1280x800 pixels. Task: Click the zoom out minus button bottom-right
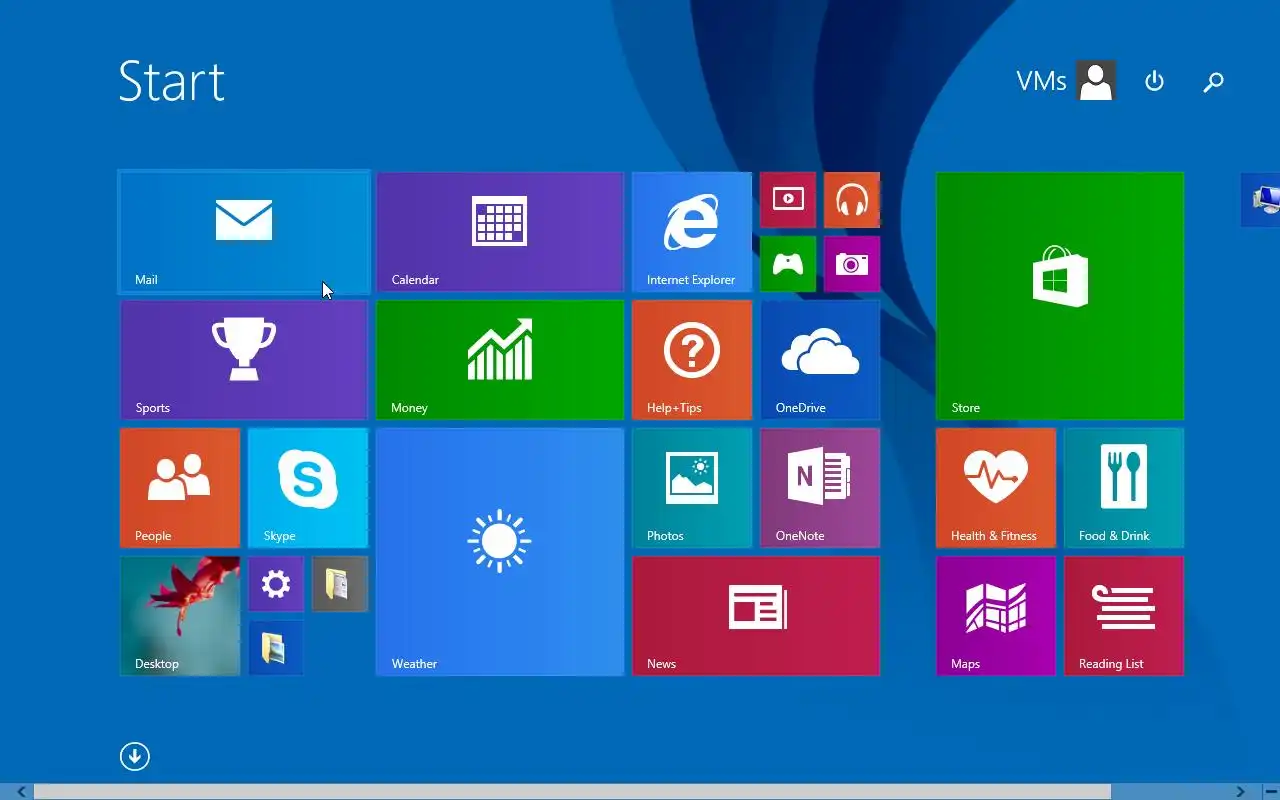[1271, 792]
